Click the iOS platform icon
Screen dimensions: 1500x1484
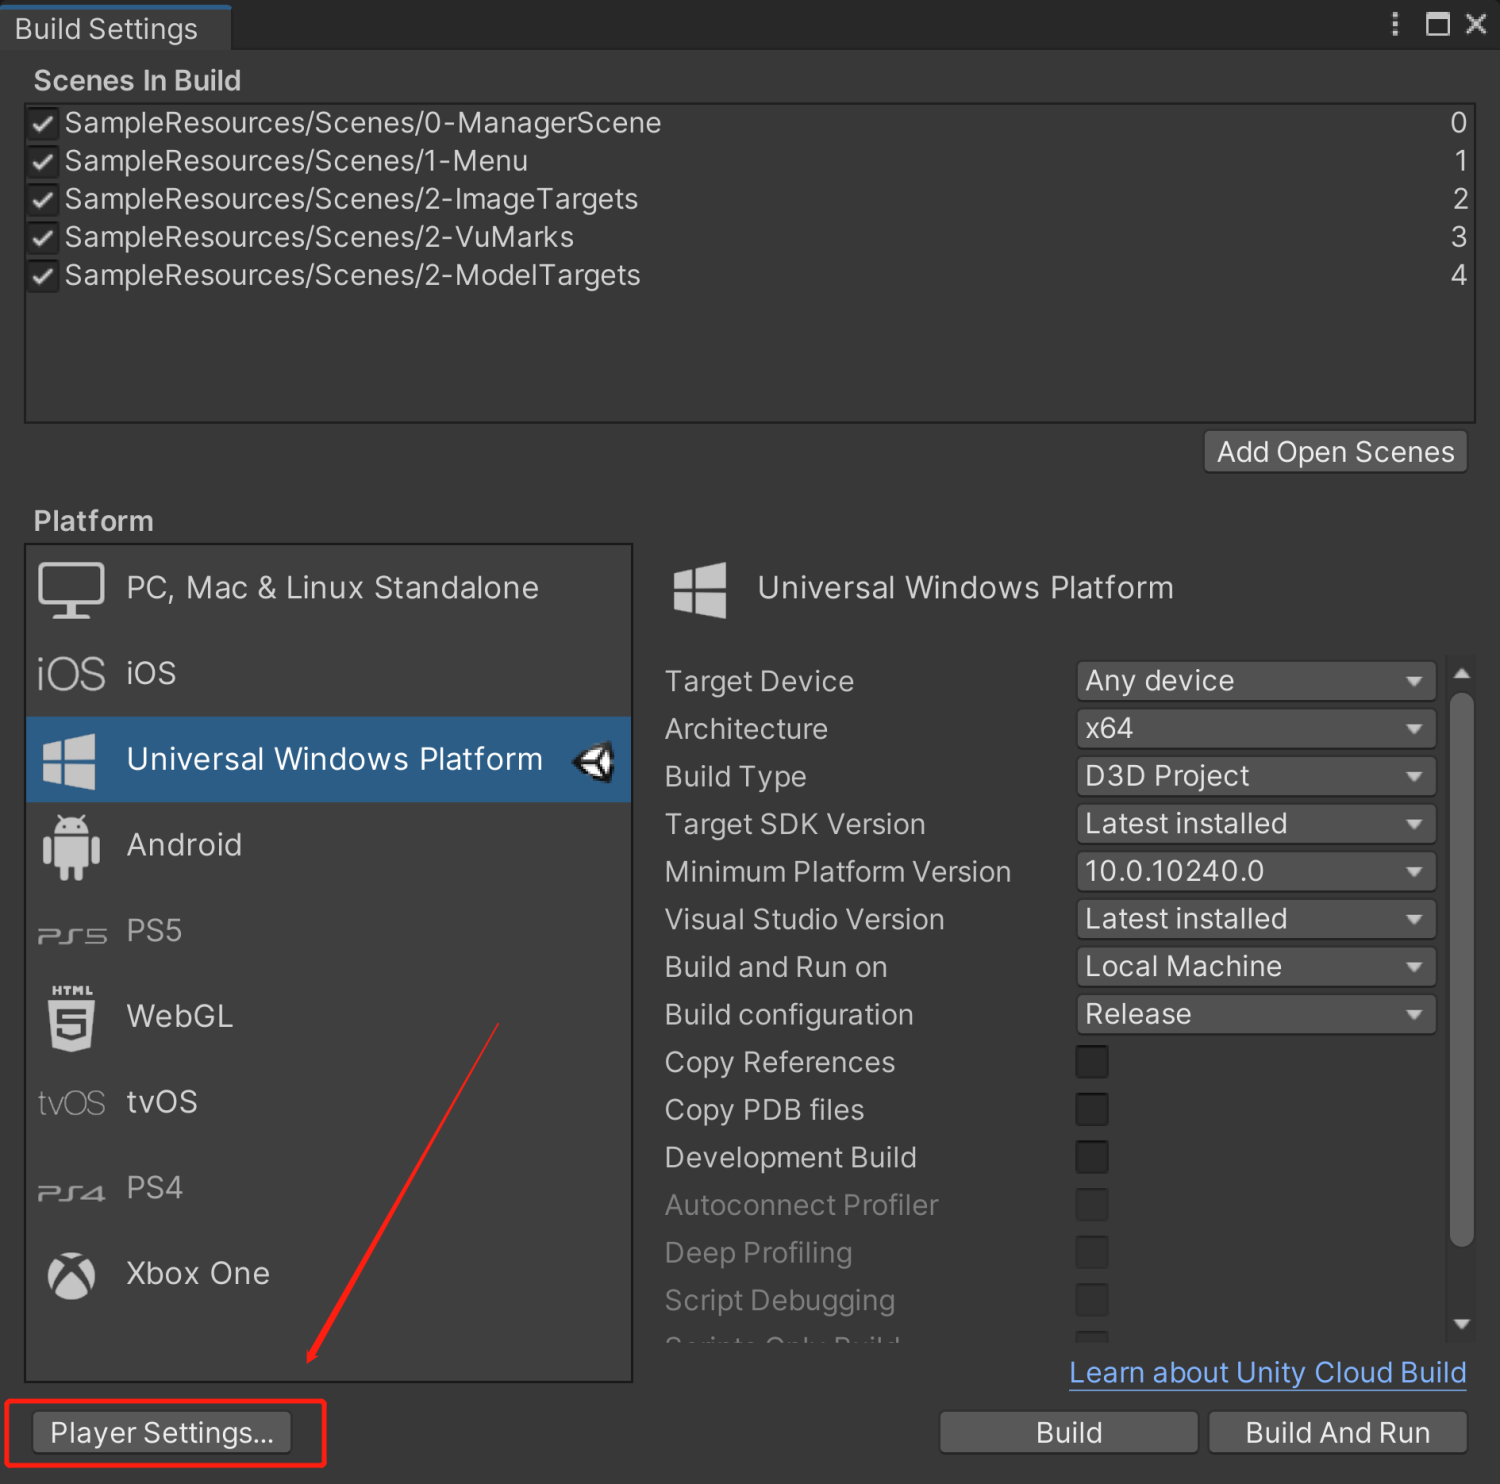71,675
